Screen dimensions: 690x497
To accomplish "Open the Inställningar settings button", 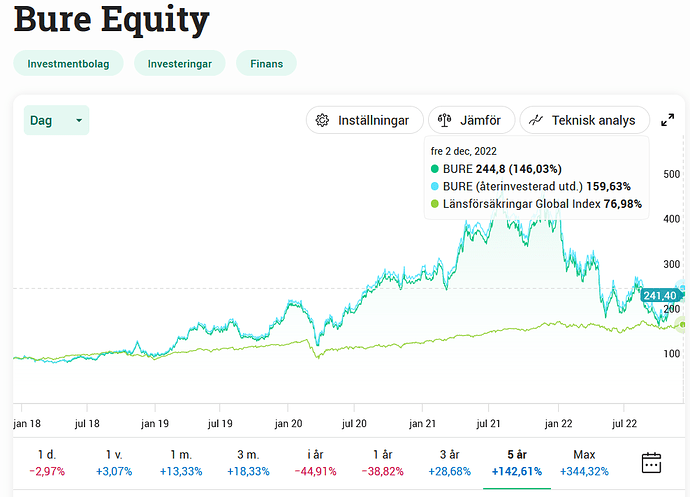I will 365,120.
